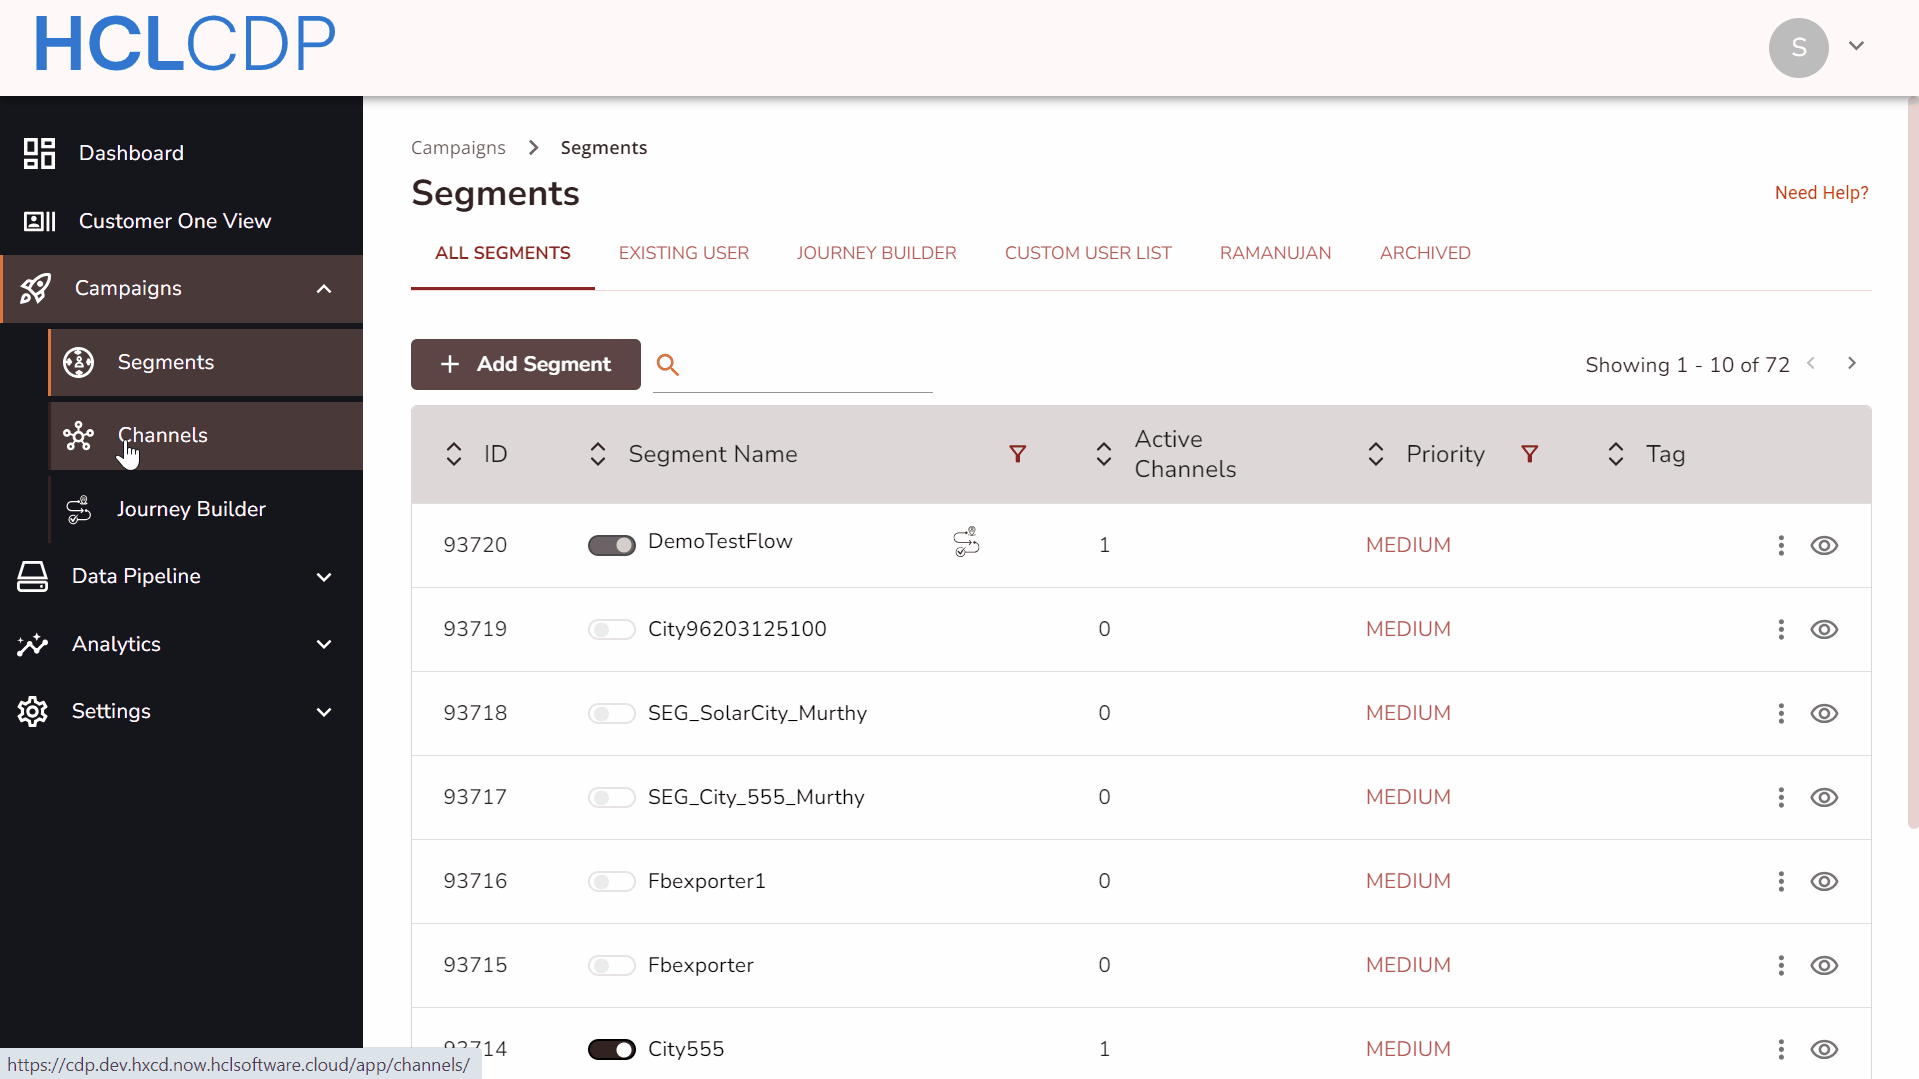Viewport: 1919px width, 1079px height.
Task: Expand the Data Pipeline menu
Action: click(323, 577)
